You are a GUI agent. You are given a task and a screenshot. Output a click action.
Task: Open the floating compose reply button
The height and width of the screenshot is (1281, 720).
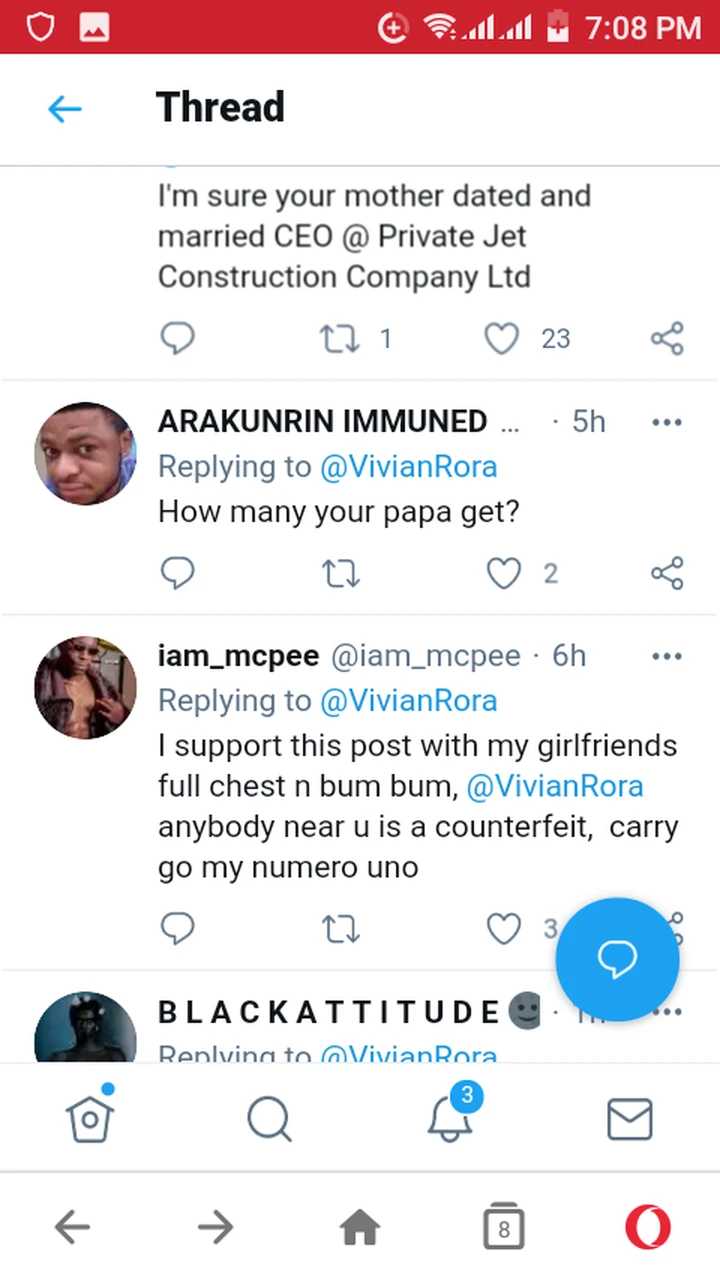click(617, 959)
